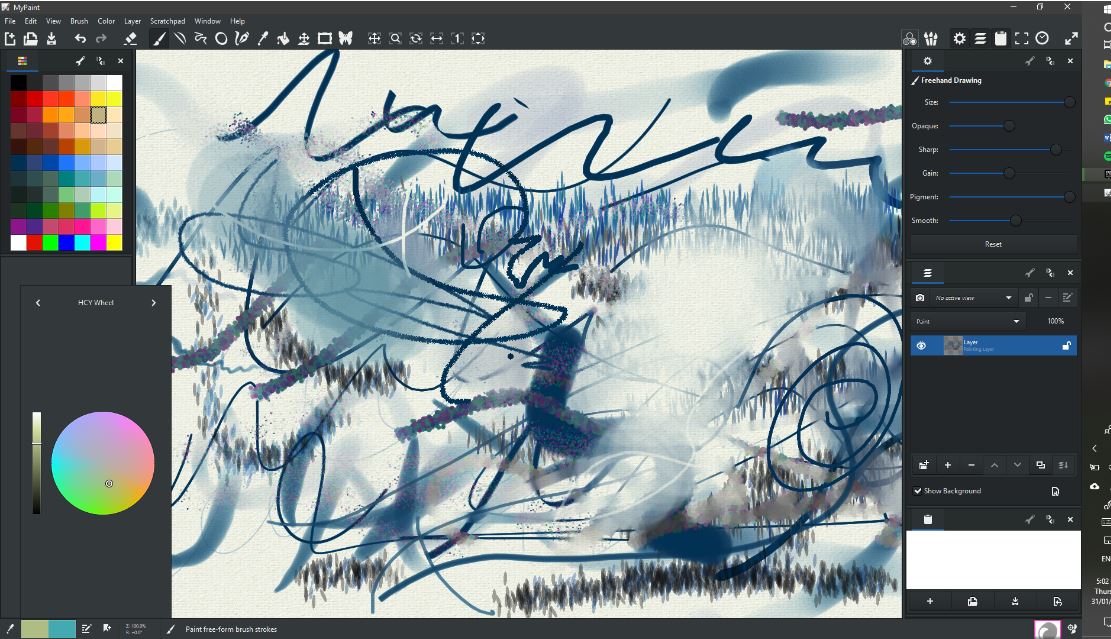Select the Flood fill tool

click(x=282, y=38)
